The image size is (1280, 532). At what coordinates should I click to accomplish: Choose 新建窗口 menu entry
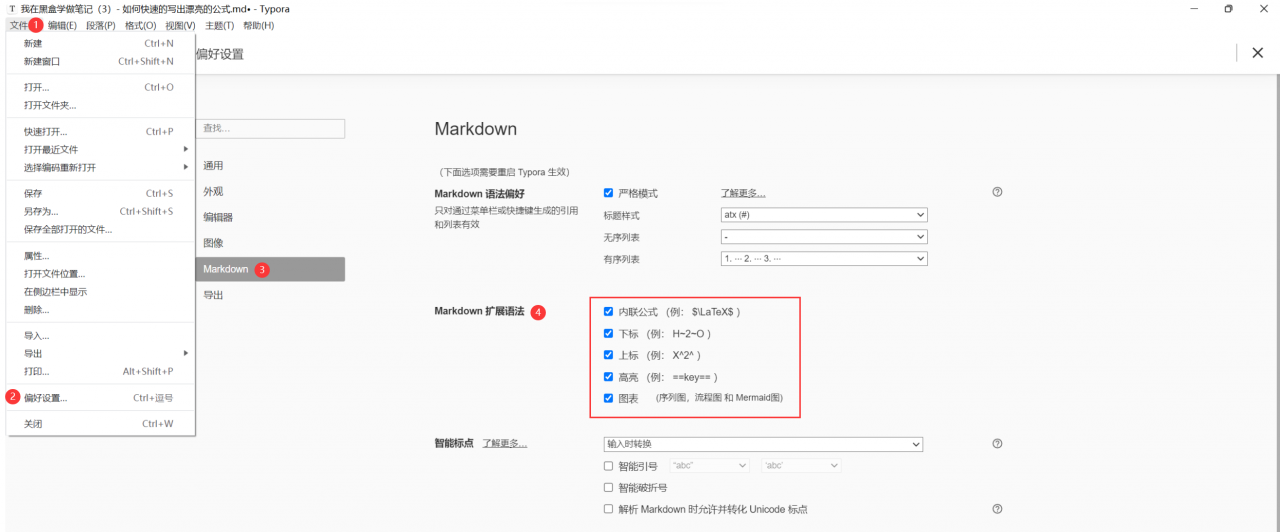pyautogui.click(x=101, y=62)
